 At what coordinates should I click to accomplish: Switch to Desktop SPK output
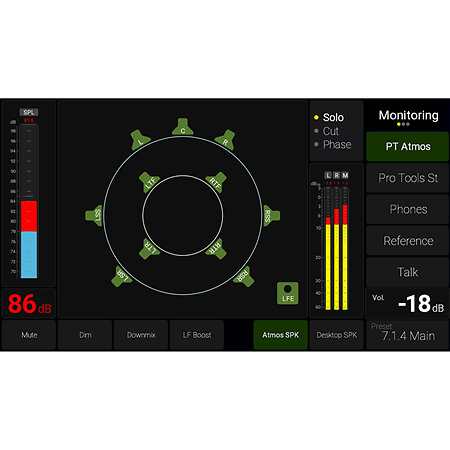point(336,335)
